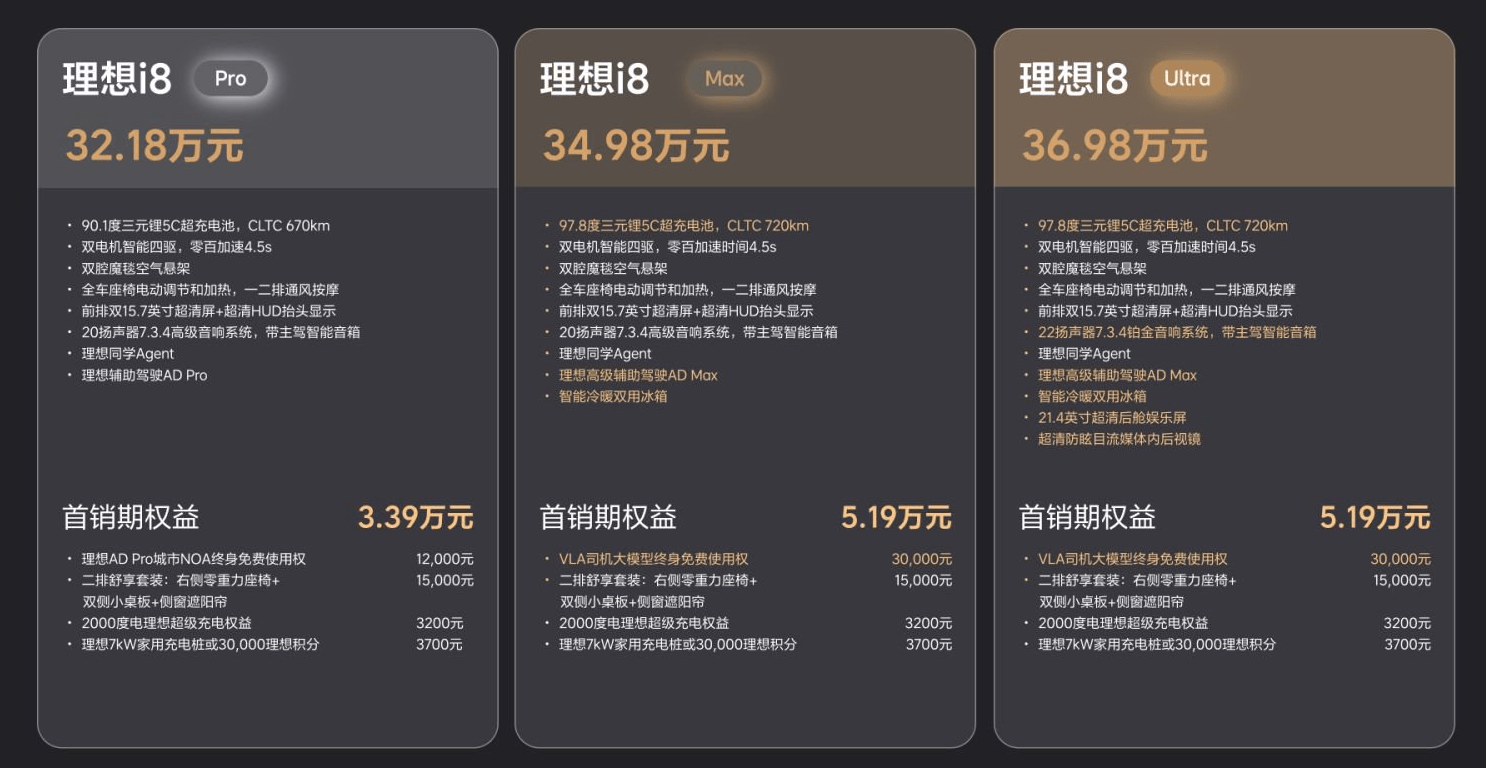Select VLA司机大模型终身免费使用权 in the Max card
Viewport: 1486px width, 768px height.
(653, 559)
